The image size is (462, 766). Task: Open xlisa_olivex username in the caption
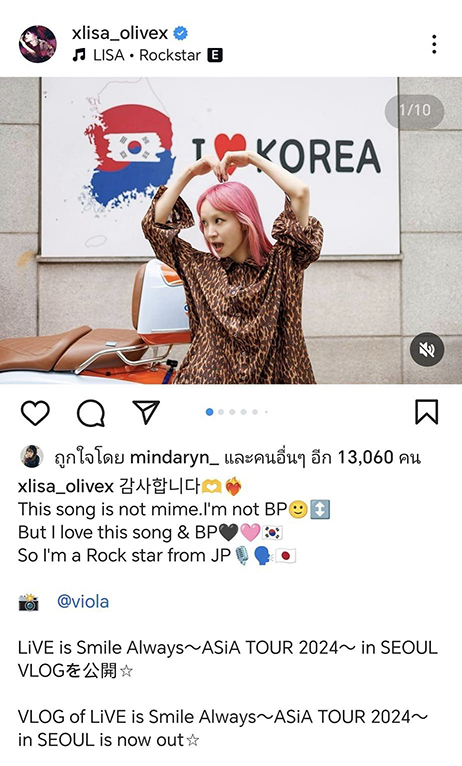(65, 486)
